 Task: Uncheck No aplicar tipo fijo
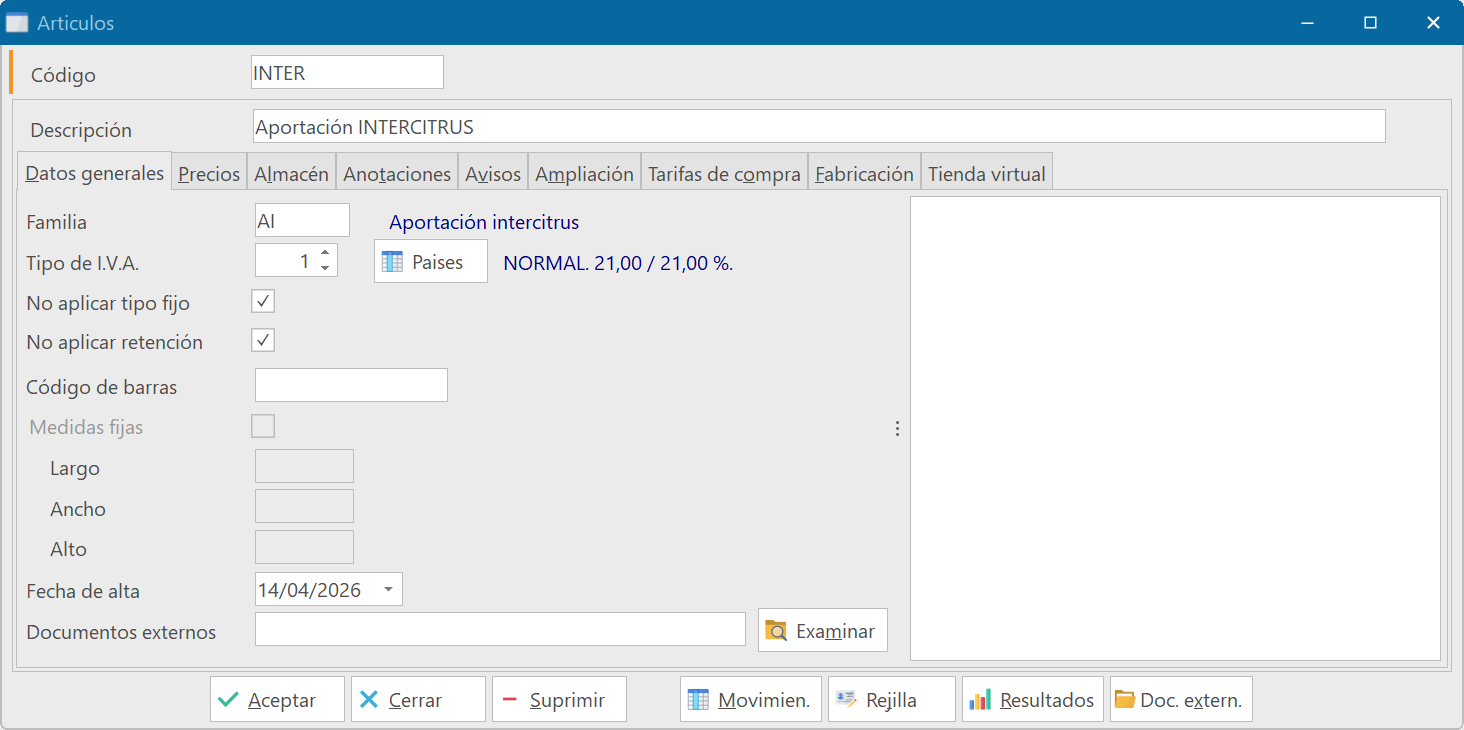coord(263,302)
